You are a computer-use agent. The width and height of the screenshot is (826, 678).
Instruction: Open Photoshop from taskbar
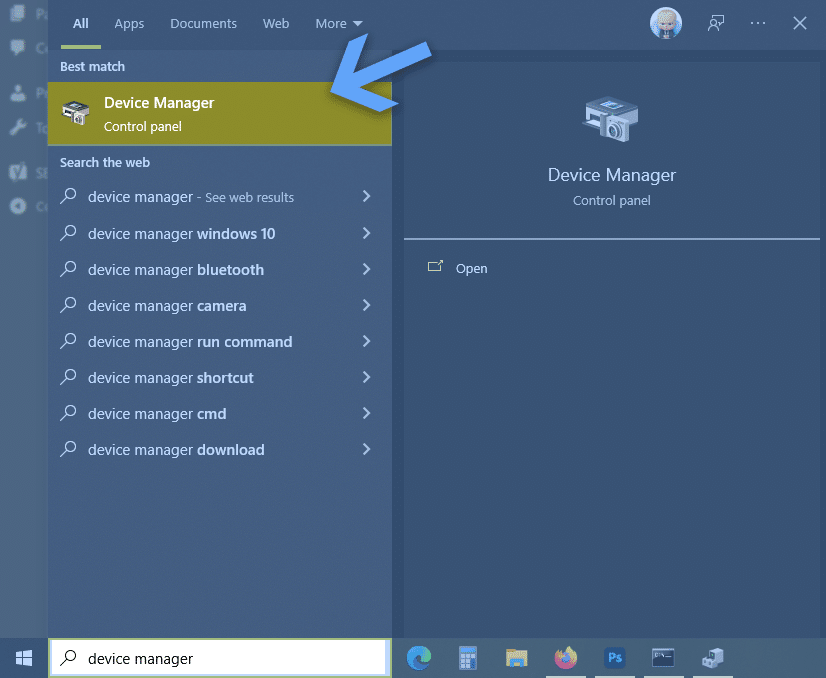[615, 658]
